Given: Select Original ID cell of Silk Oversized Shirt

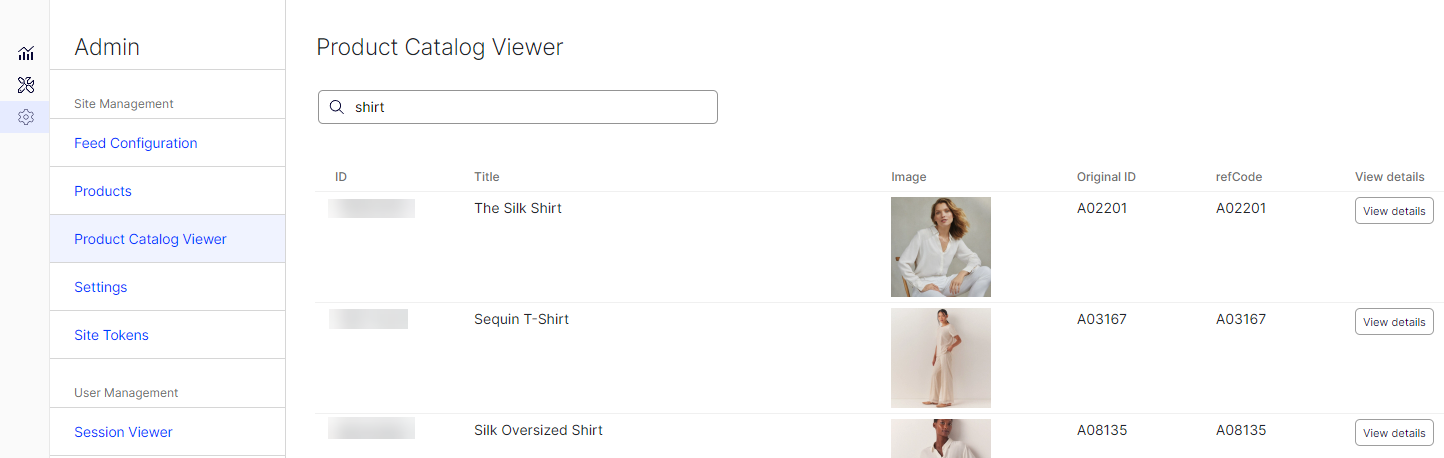Looking at the screenshot, I should coord(1102,430).
